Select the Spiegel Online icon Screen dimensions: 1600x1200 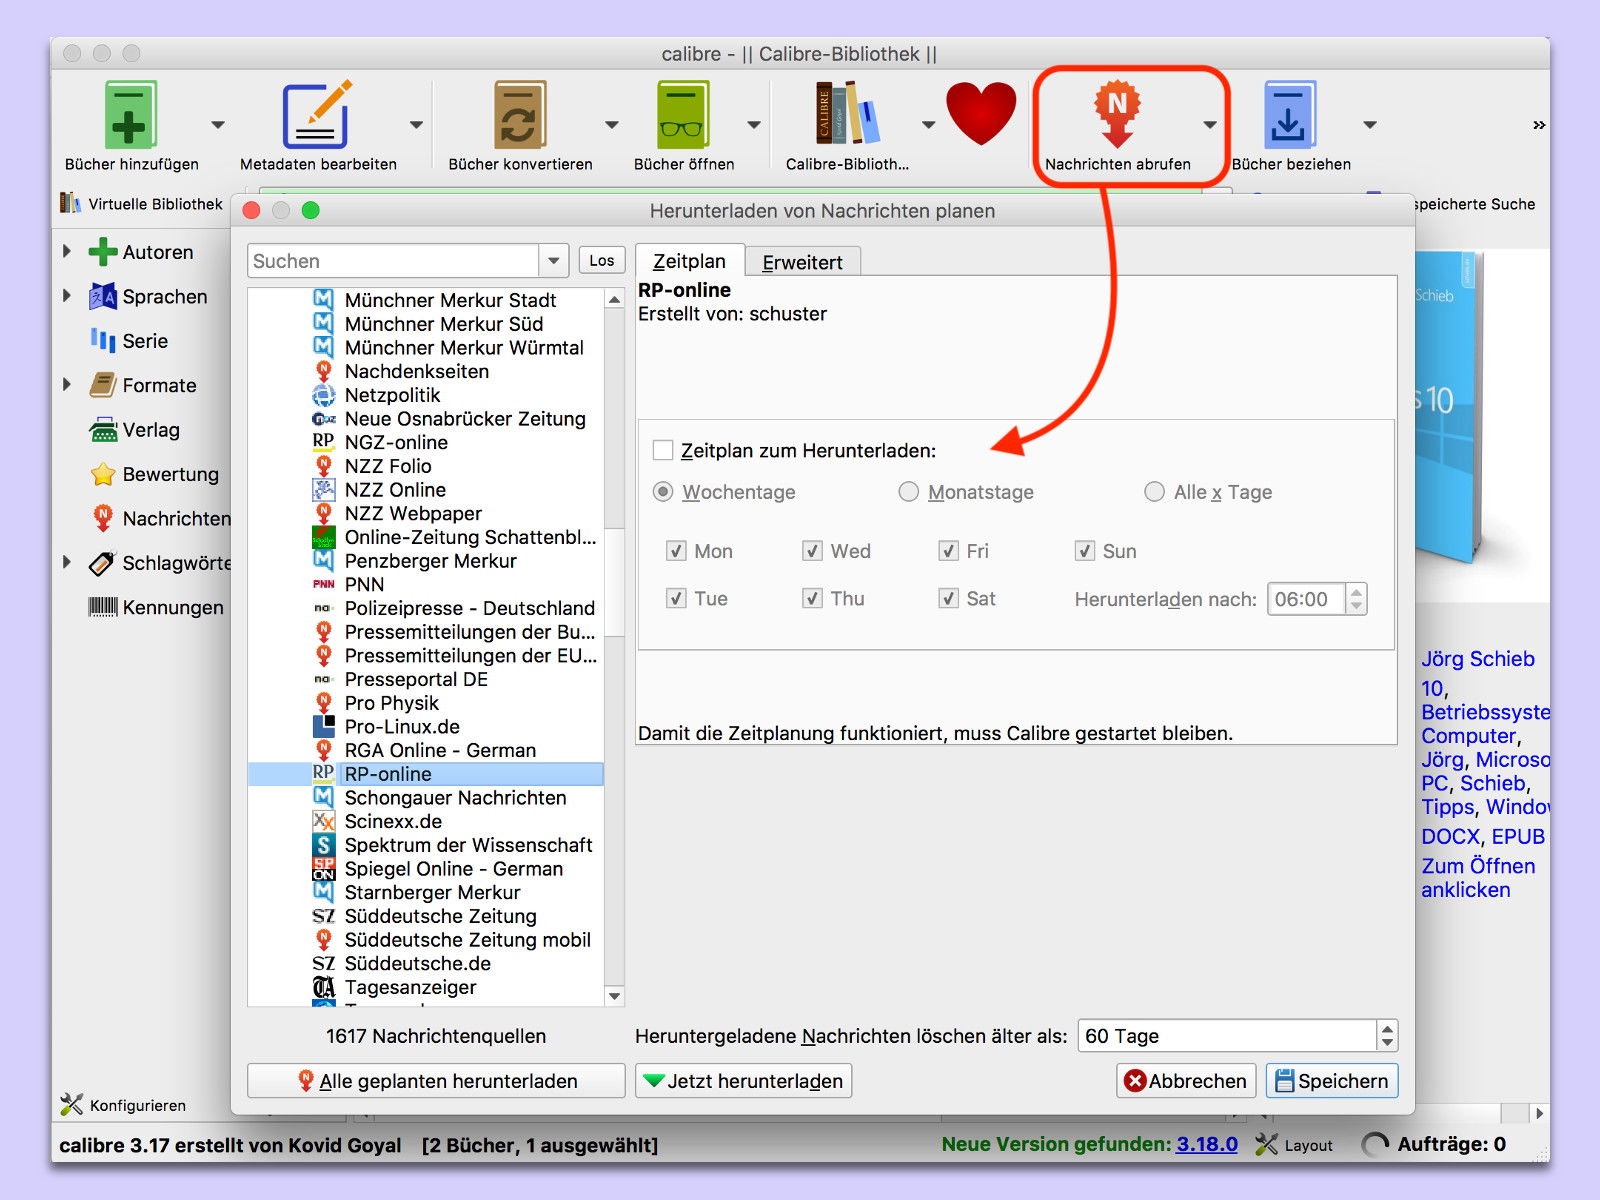coord(323,869)
